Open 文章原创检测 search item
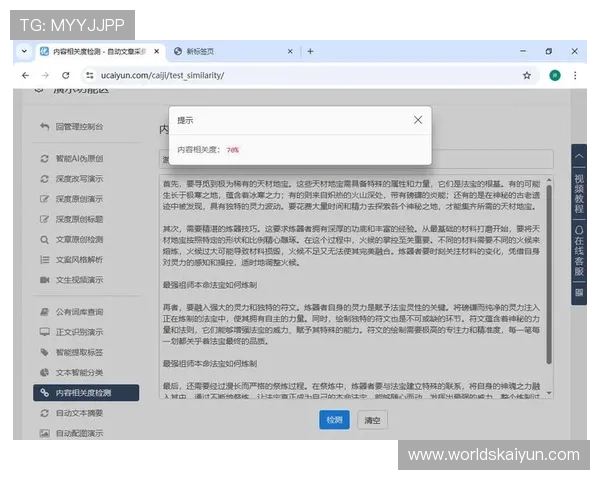The image size is (600, 480). coord(72,240)
